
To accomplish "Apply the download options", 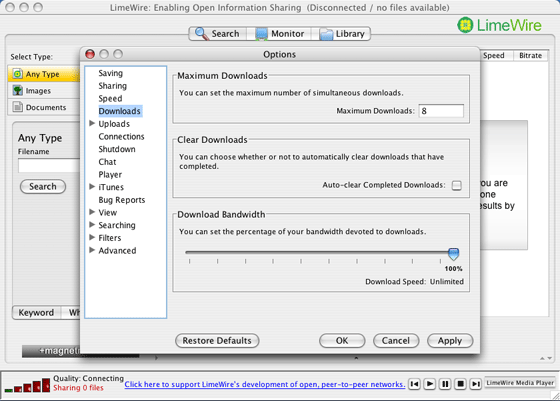I will [450, 340].
